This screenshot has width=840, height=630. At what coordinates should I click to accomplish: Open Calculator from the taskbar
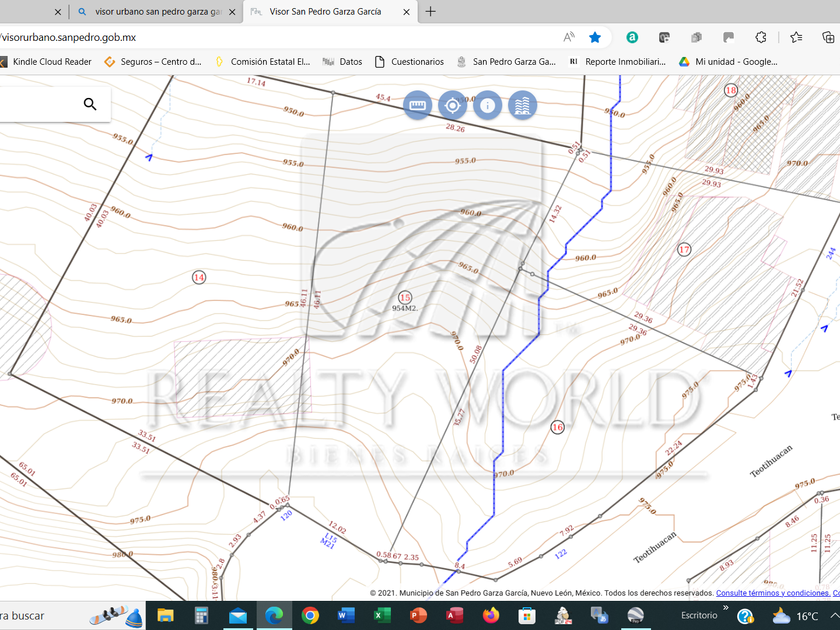click(x=201, y=616)
